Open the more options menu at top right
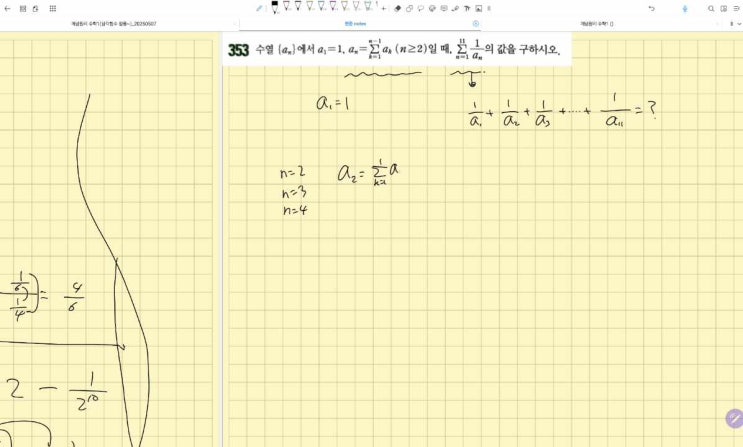Viewport: 743px width, 447px height. (735, 8)
